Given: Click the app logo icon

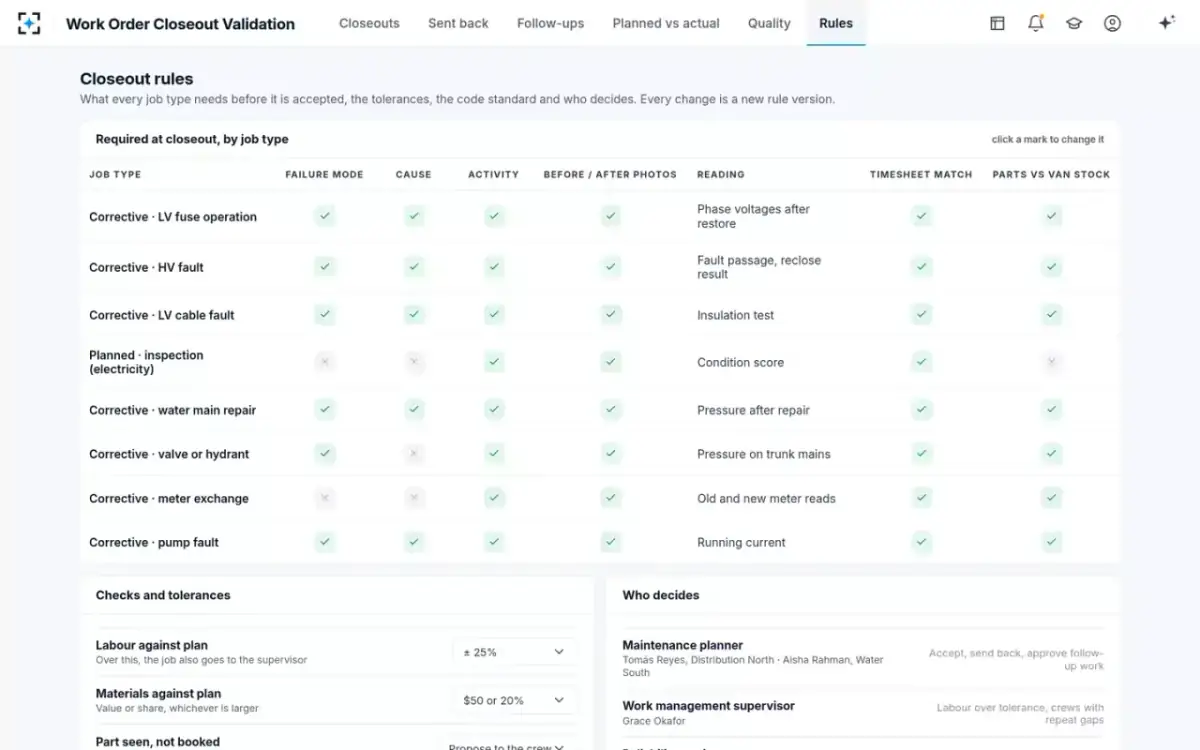Looking at the screenshot, I should pyautogui.click(x=30, y=23).
